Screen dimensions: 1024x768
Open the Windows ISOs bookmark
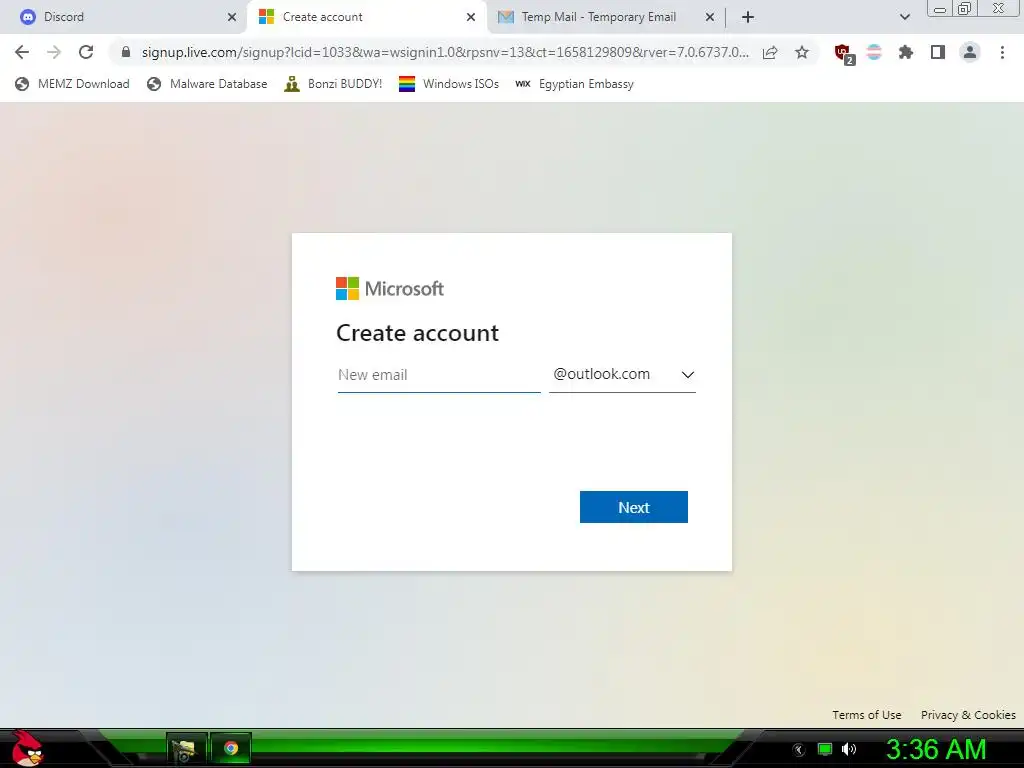point(449,84)
